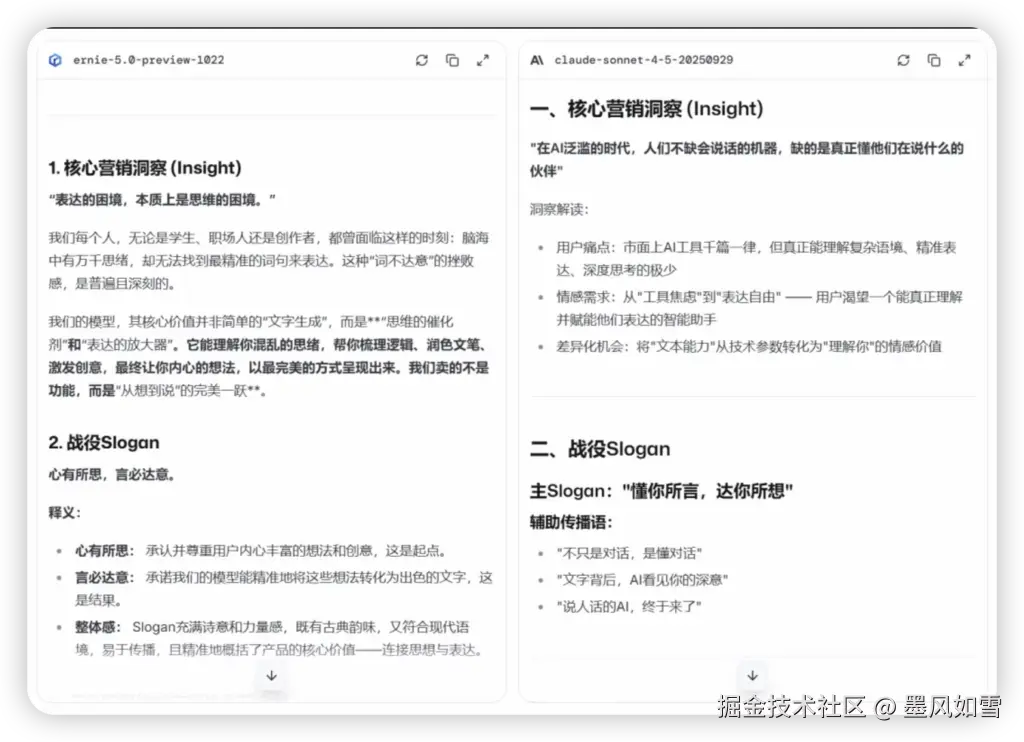Click bullet "说人话的AI，终于来了"
Image resolution: width=1024 pixels, height=742 pixels.
(629, 607)
